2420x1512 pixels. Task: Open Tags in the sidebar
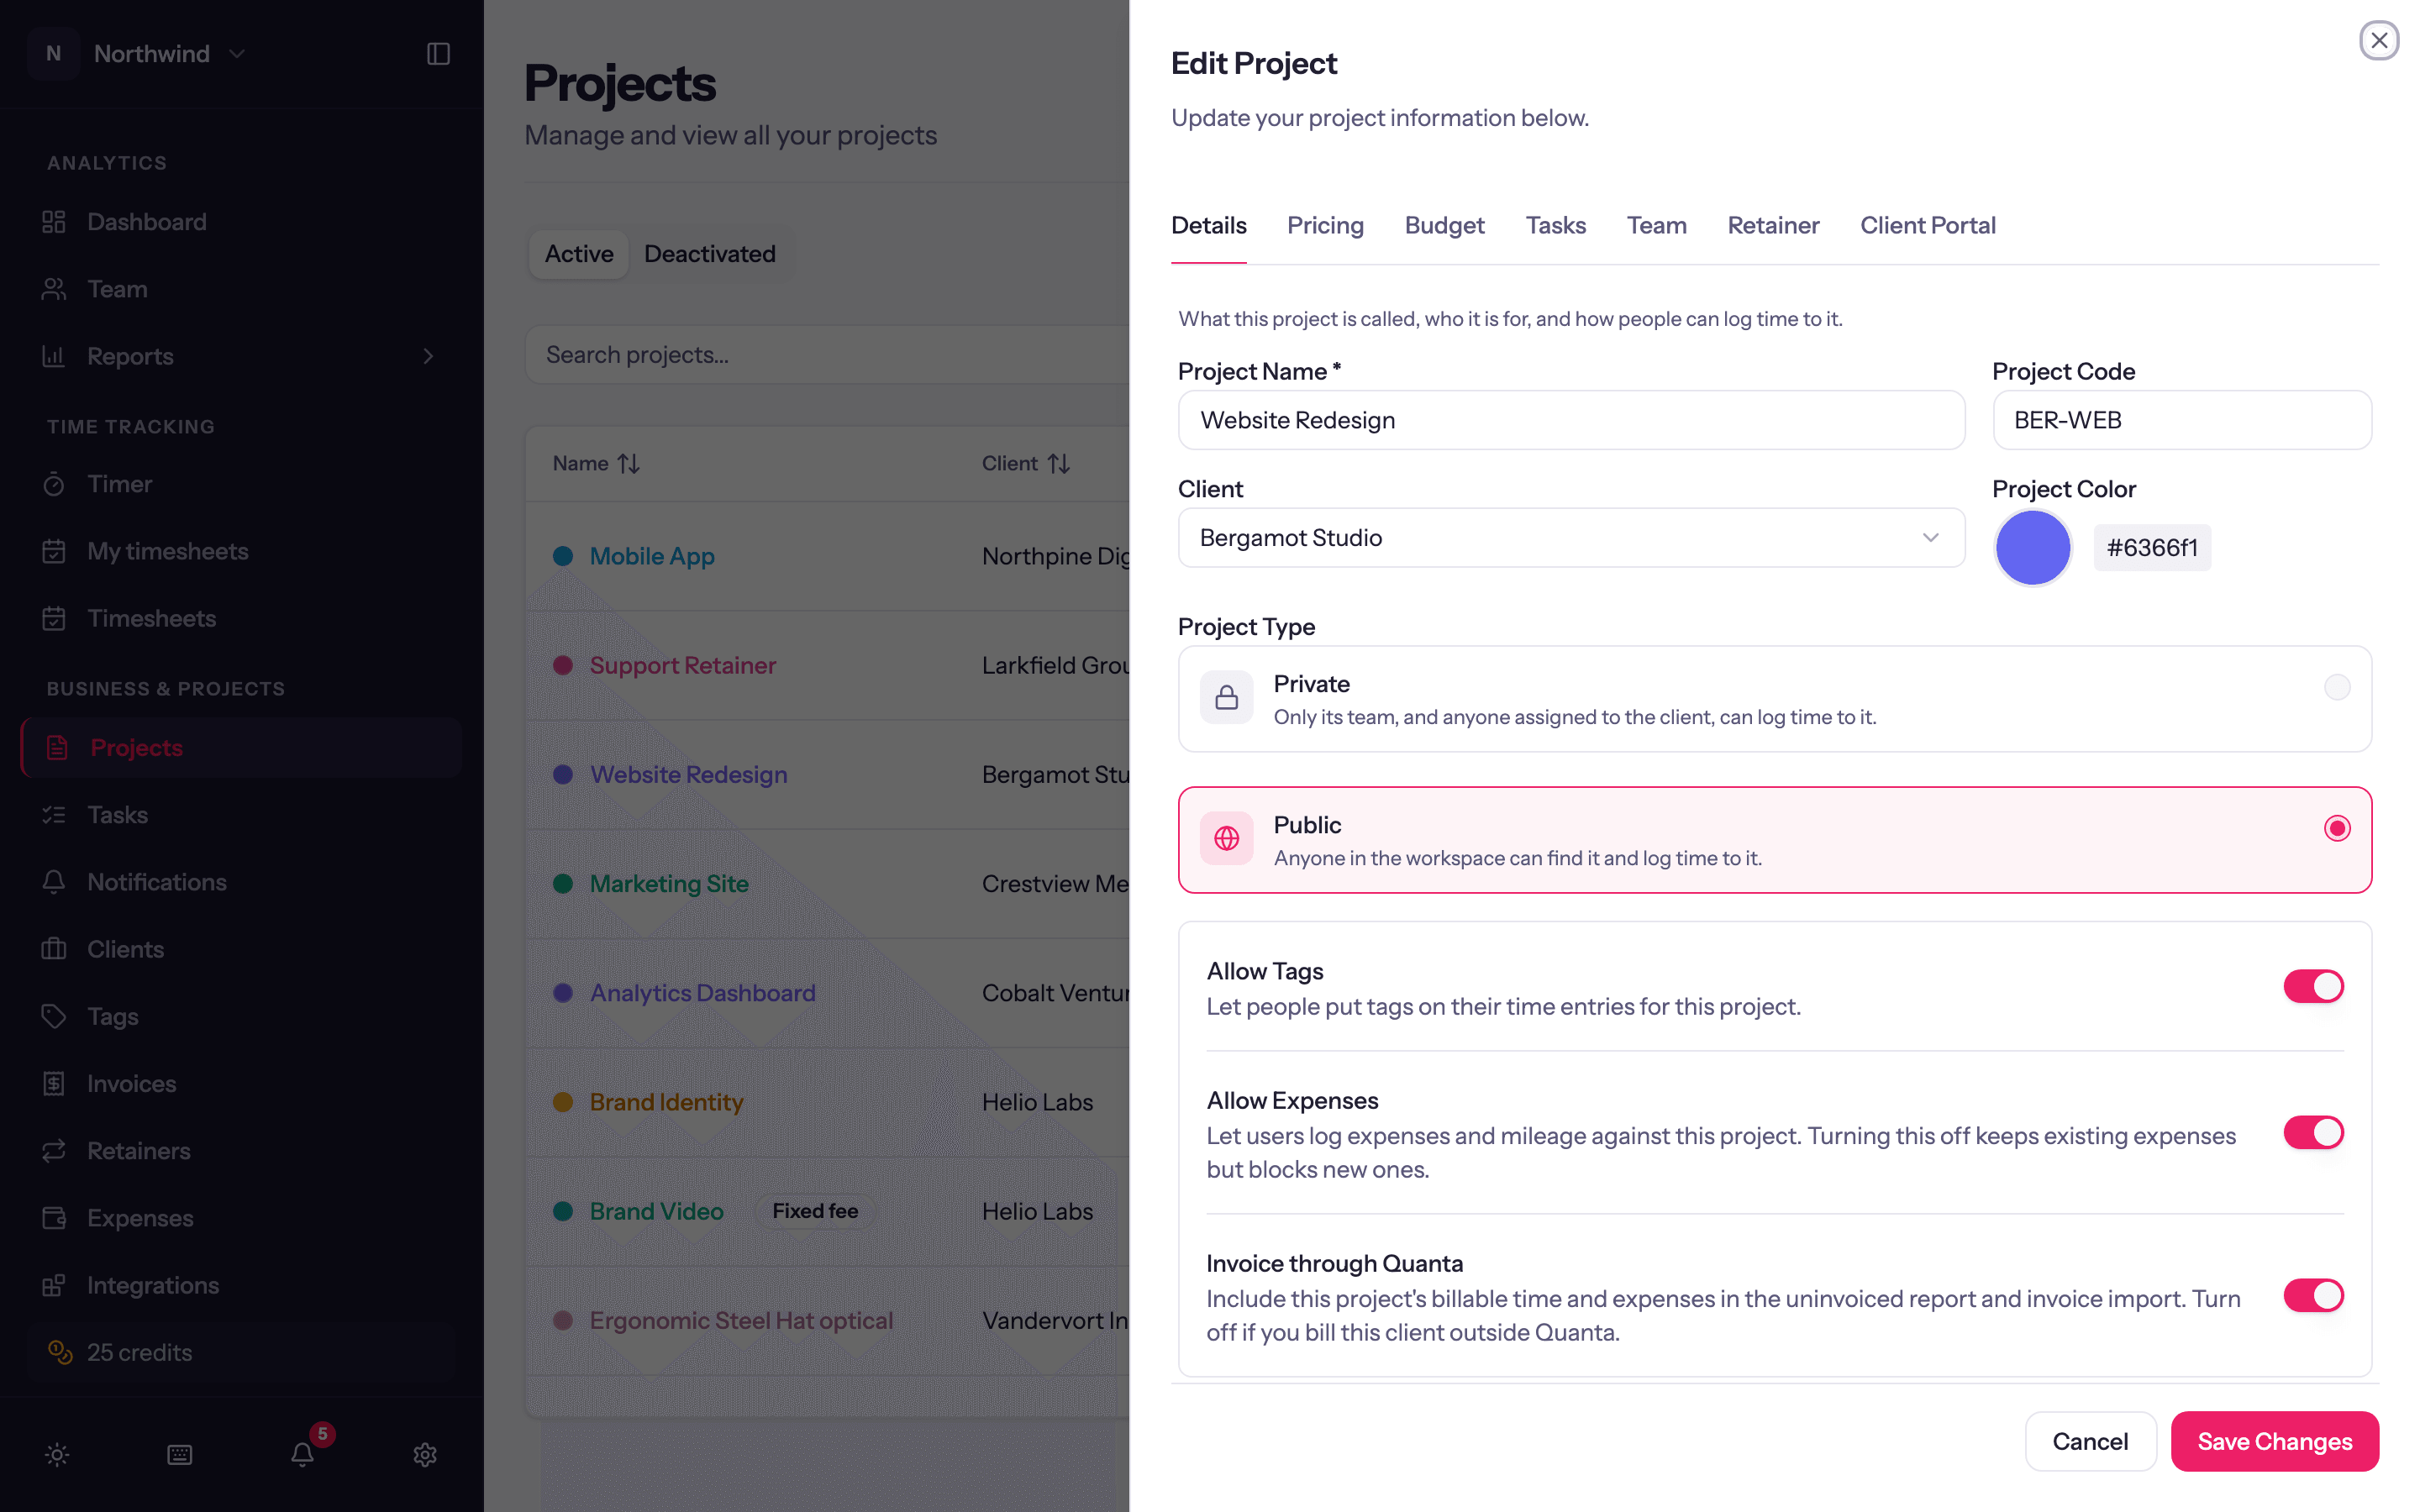(112, 1016)
